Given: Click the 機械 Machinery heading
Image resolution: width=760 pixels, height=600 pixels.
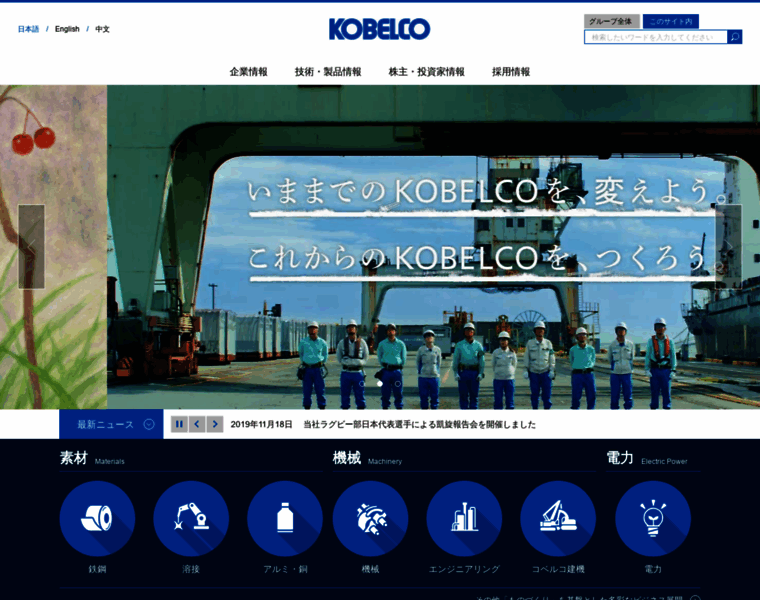Looking at the screenshot, I should 367,458.
